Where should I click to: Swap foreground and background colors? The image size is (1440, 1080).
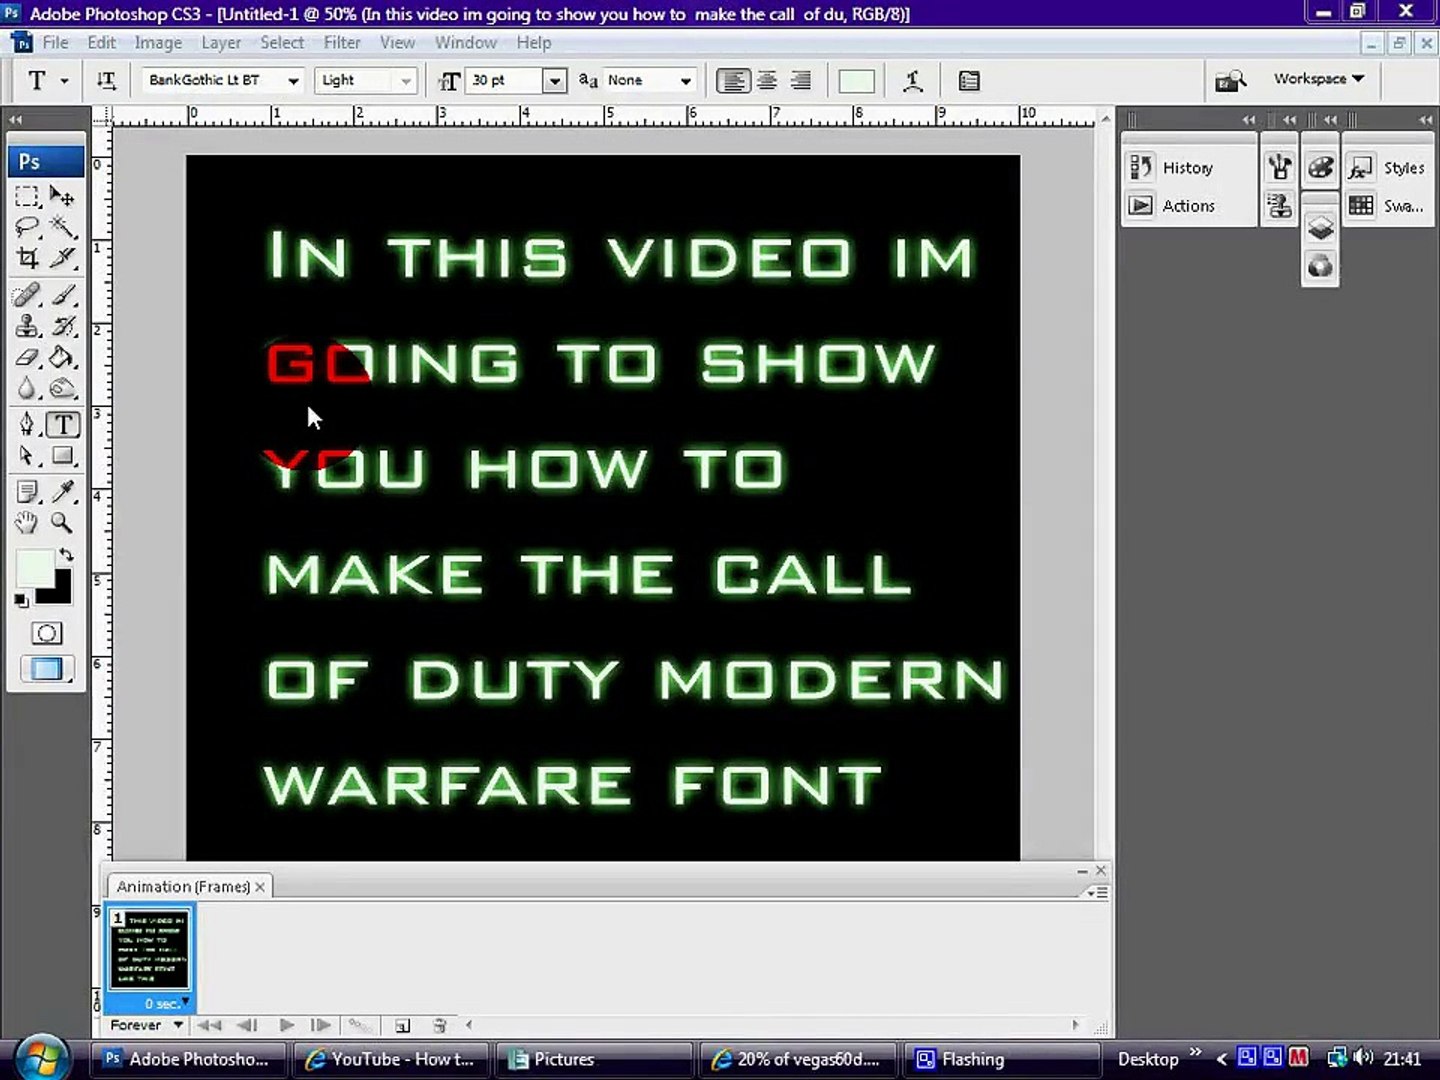66,555
